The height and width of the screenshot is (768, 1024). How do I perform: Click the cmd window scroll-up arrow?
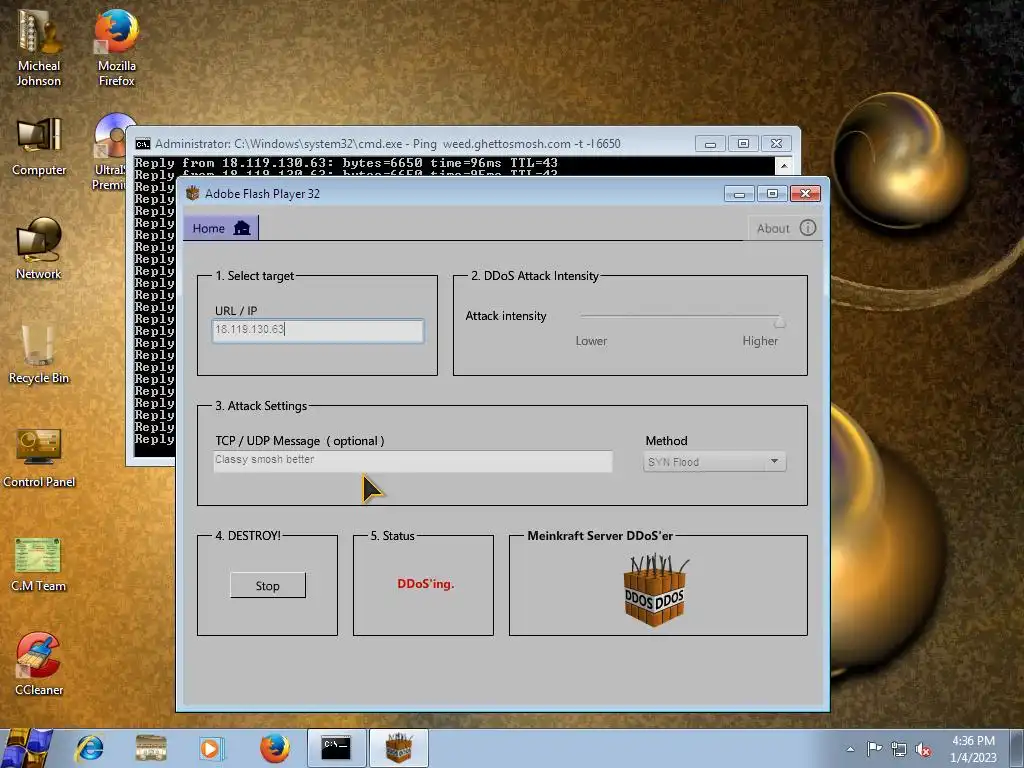click(784, 166)
